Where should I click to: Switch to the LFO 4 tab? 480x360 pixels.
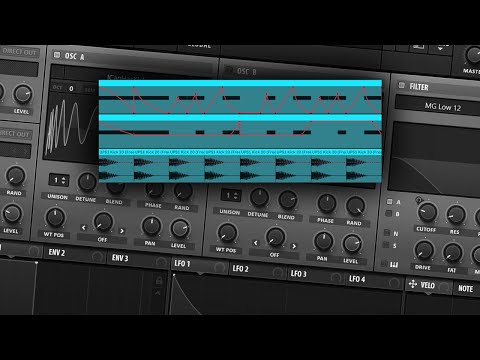(357, 279)
